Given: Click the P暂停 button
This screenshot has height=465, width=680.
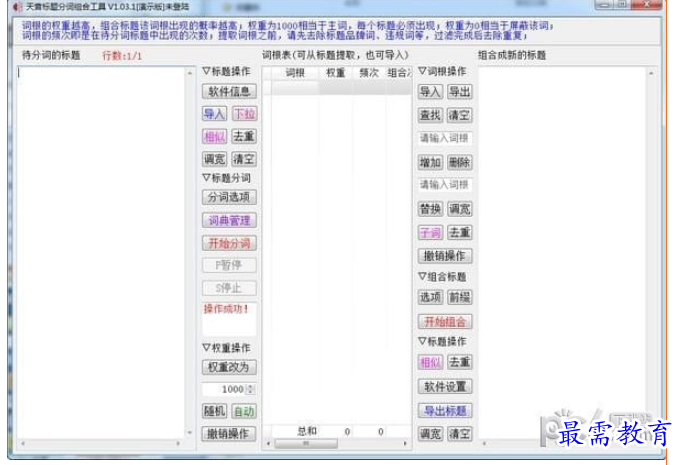Looking at the screenshot, I should [229, 265].
